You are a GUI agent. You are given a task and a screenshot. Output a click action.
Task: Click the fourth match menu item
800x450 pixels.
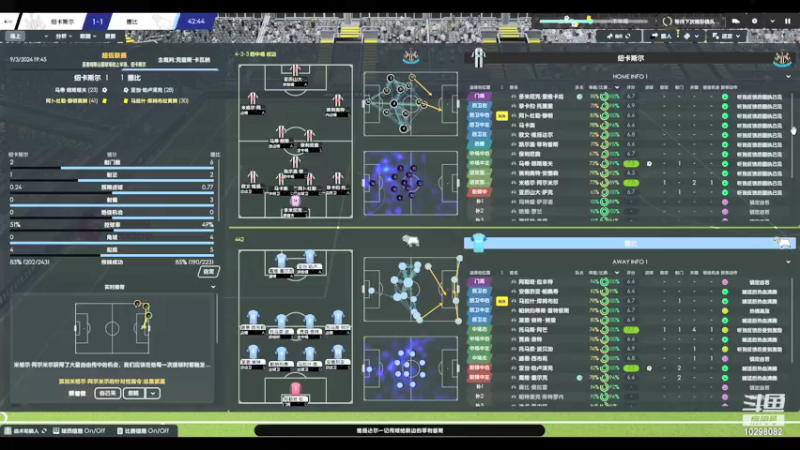pyautogui.click(x=110, y=36)
